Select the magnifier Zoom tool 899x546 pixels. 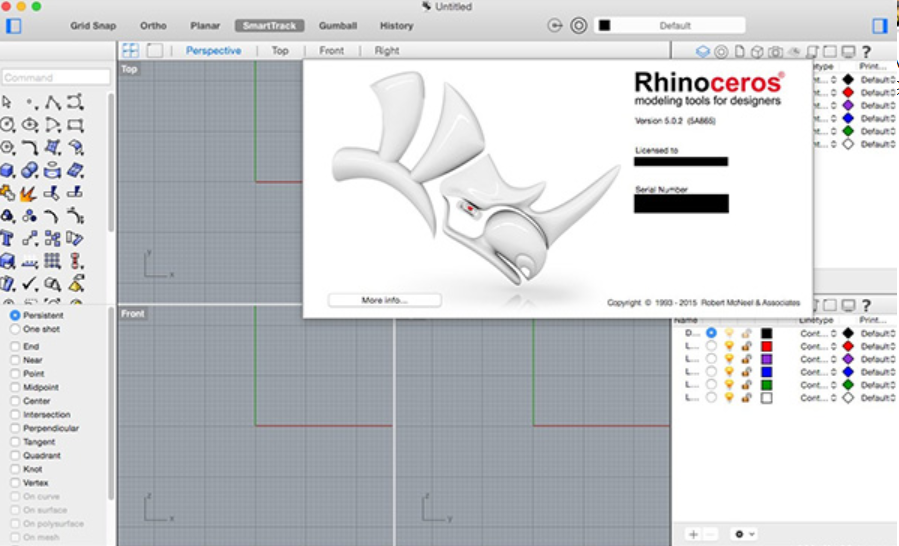53,283
